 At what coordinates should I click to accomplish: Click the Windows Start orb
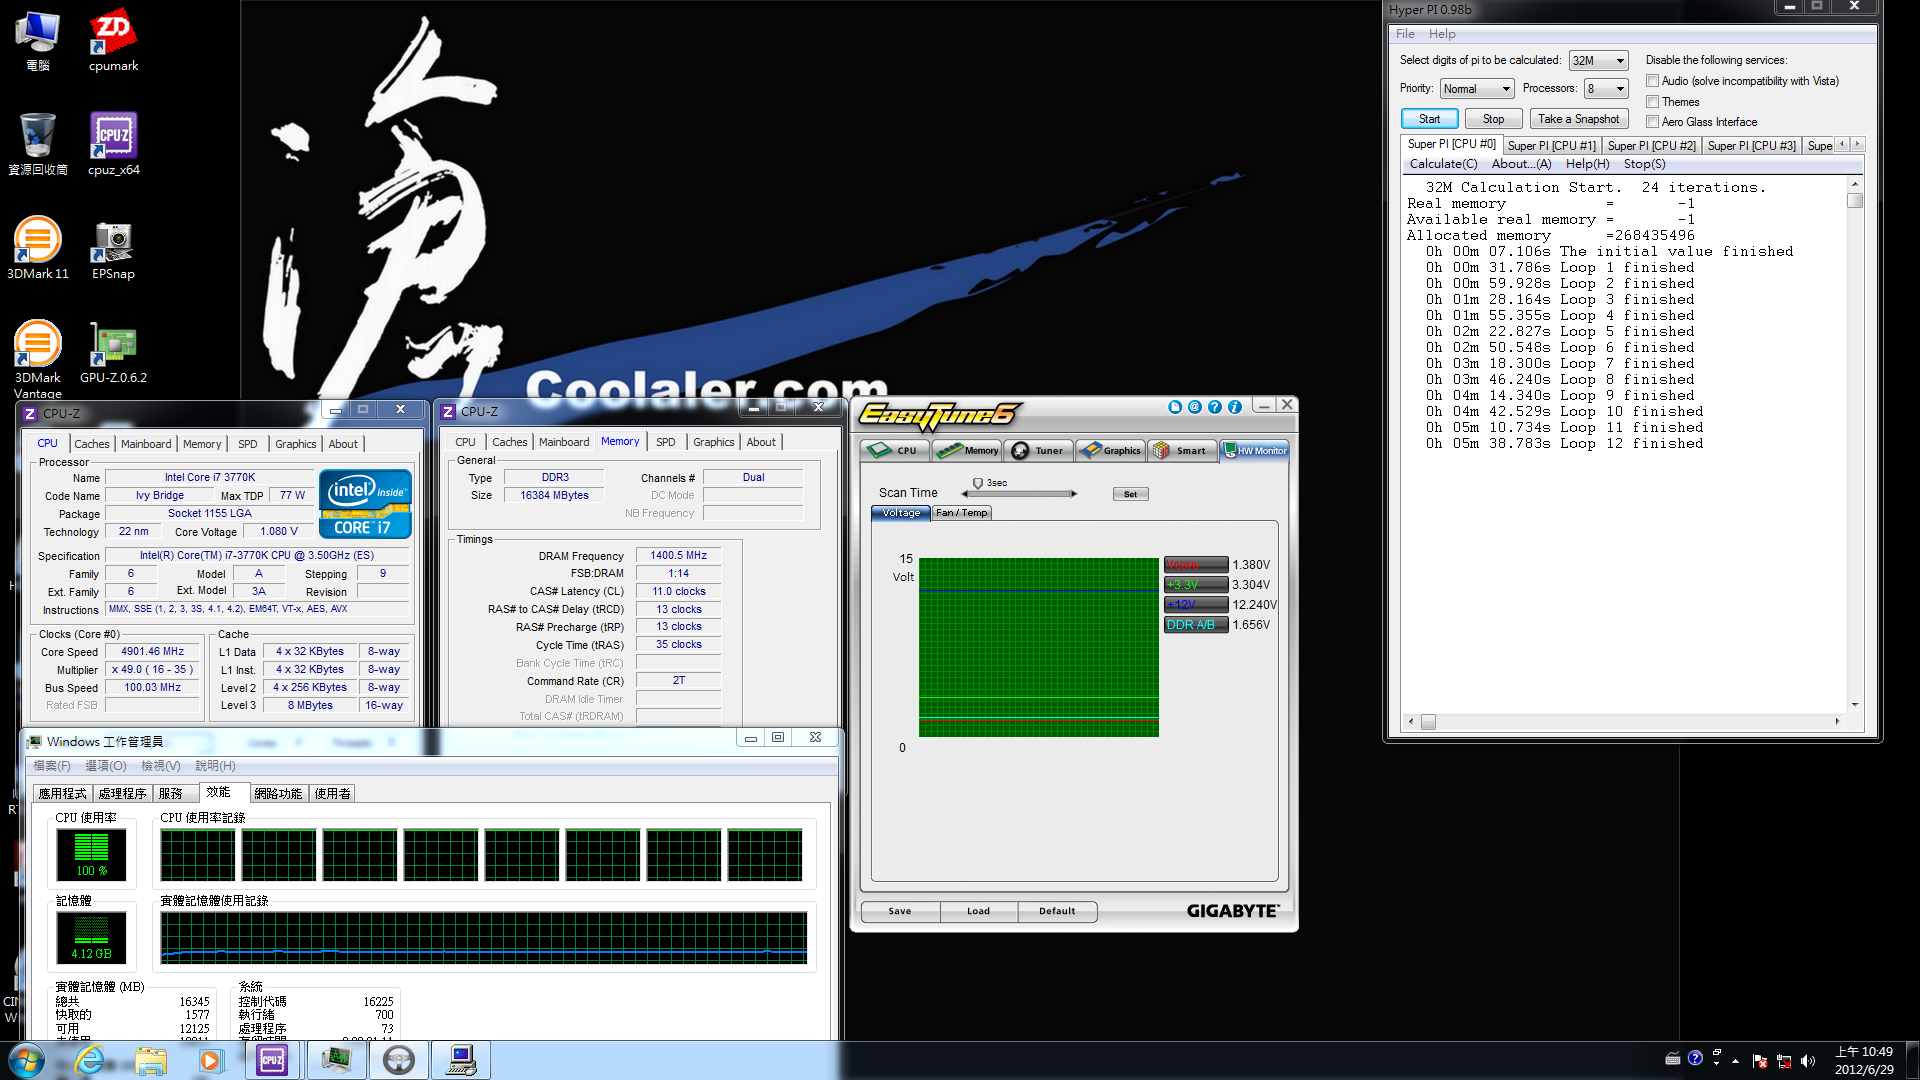[27, 1060]
